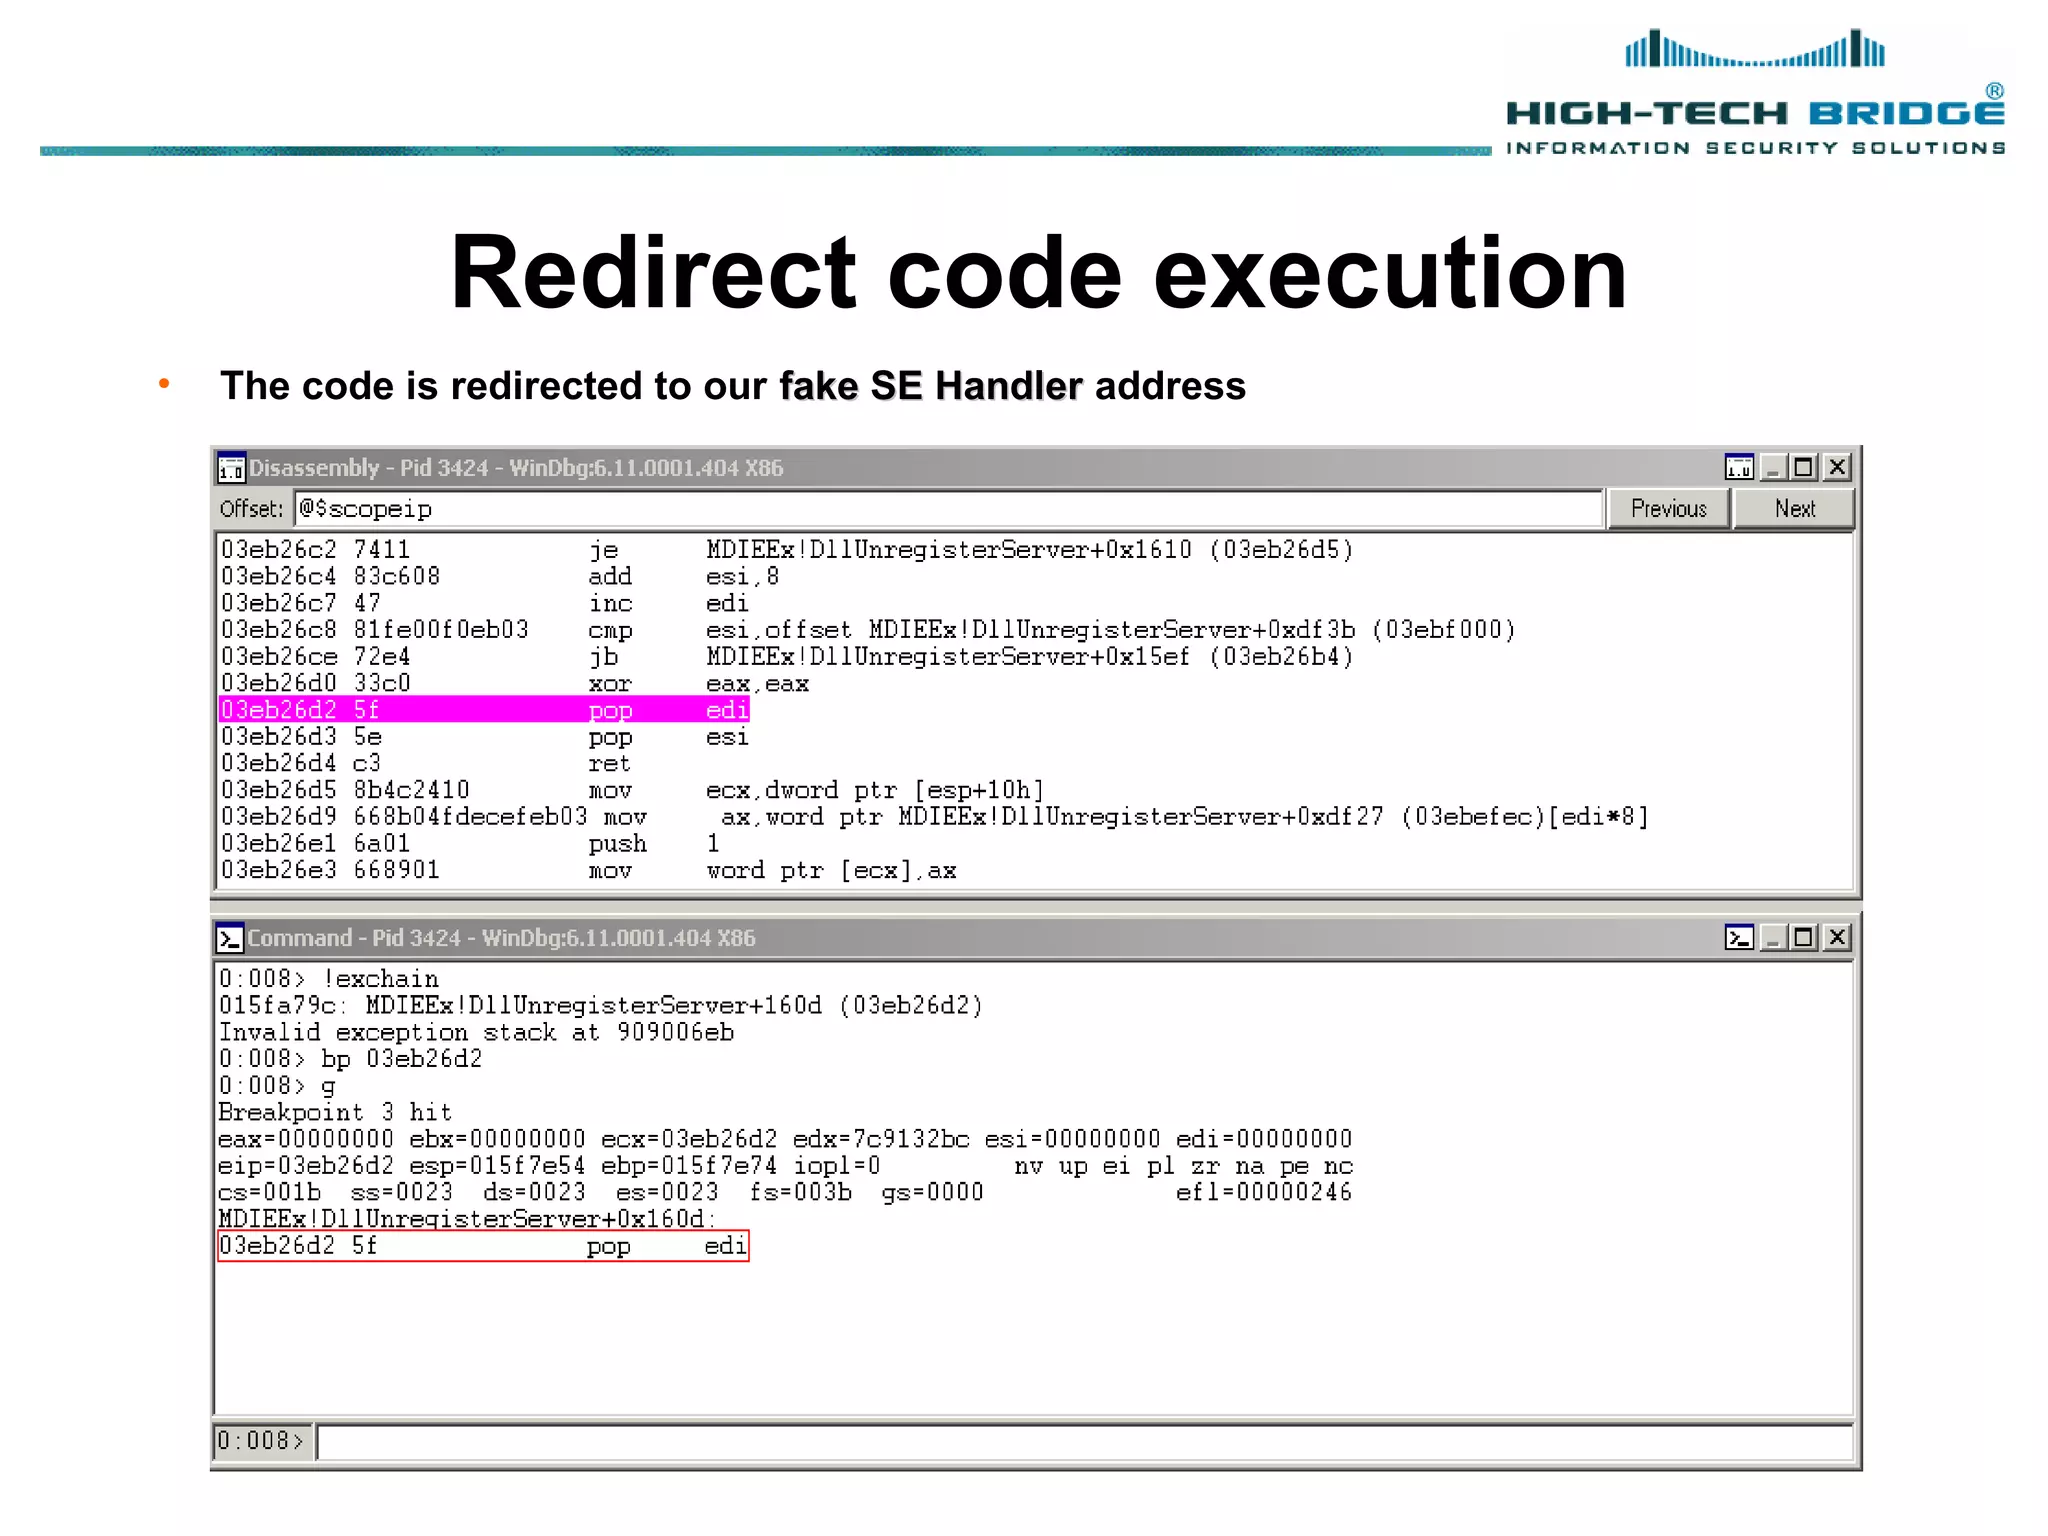Viewport: 2048px width, 1536px height.
Task: Close the Disassembly window
Action: pyautogui.click(x=1837, y=467)
